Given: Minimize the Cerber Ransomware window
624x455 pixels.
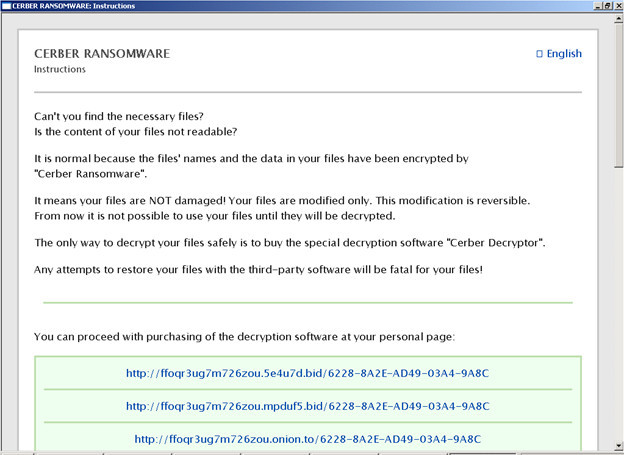Looking at the screenshot, I should click(x=598, y=6).
